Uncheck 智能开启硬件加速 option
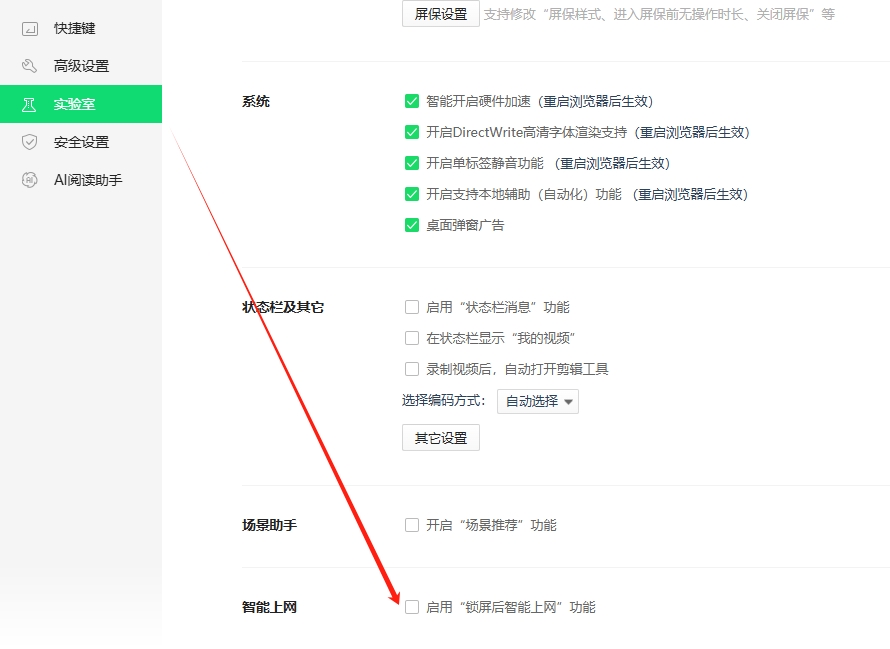The width and height of the screenshot is (890, 649). pos(412,101)
